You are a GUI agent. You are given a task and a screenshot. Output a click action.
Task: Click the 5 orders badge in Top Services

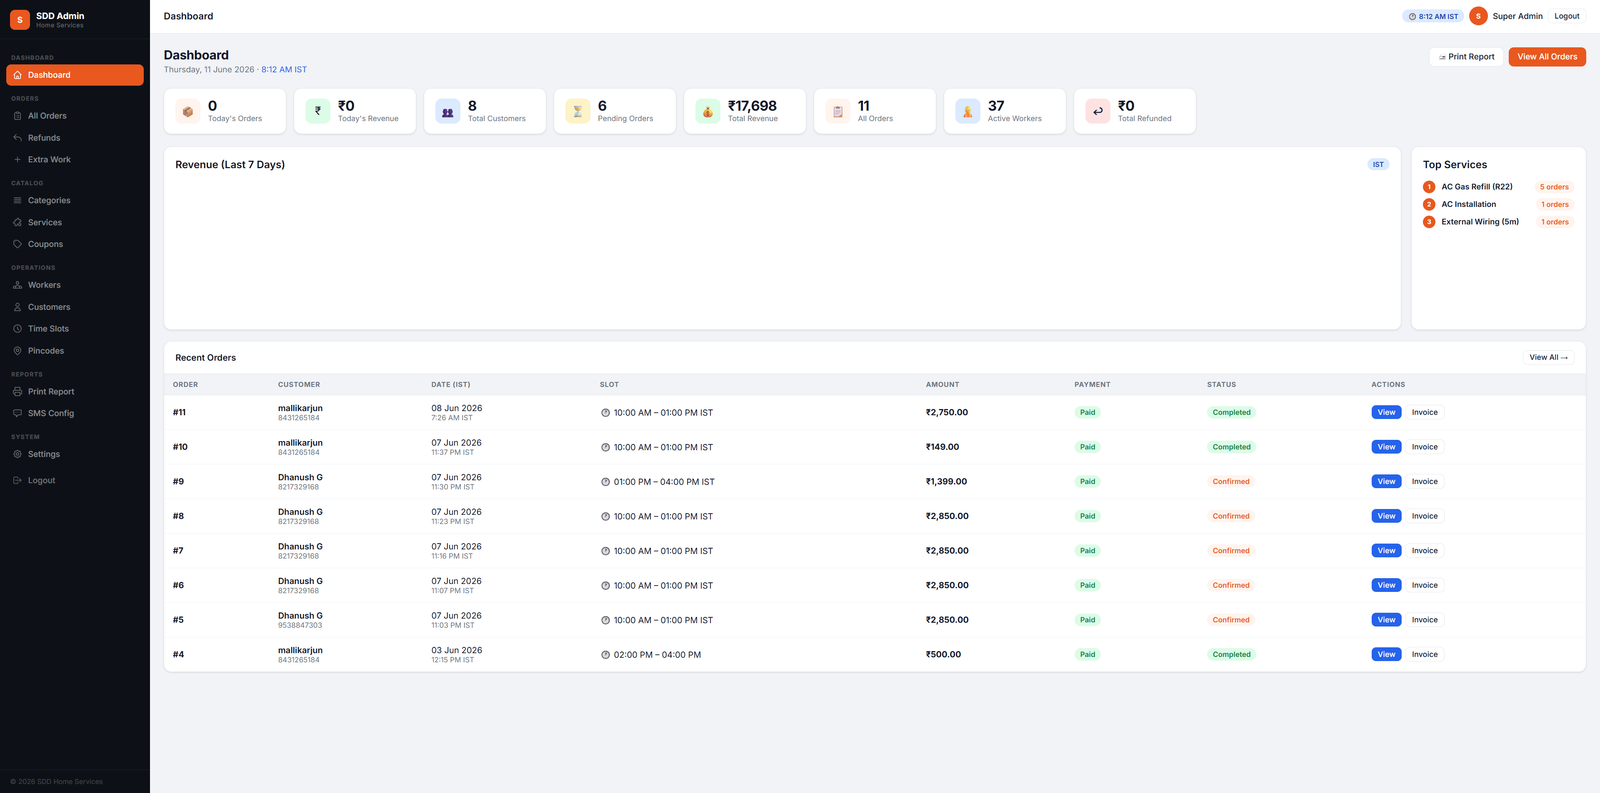coord(1554,187)
